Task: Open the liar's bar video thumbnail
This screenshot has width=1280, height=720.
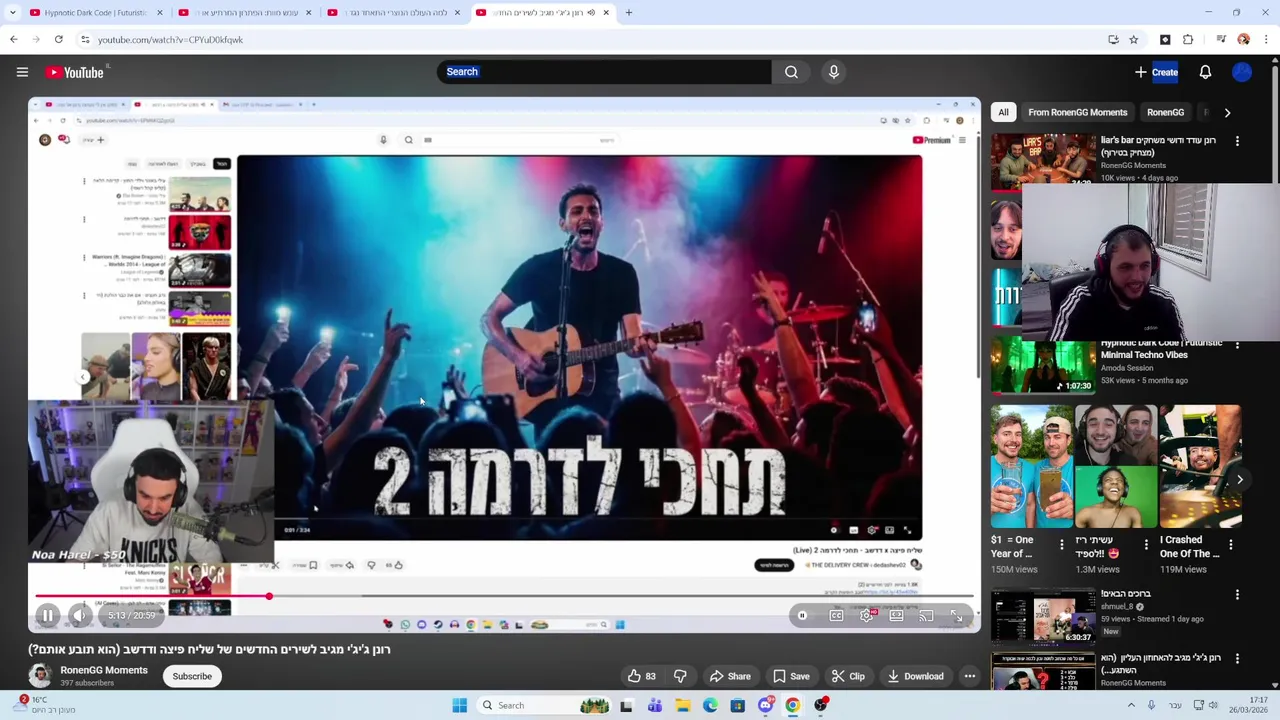Action: pyautogui.click(x=1043, y=160)
